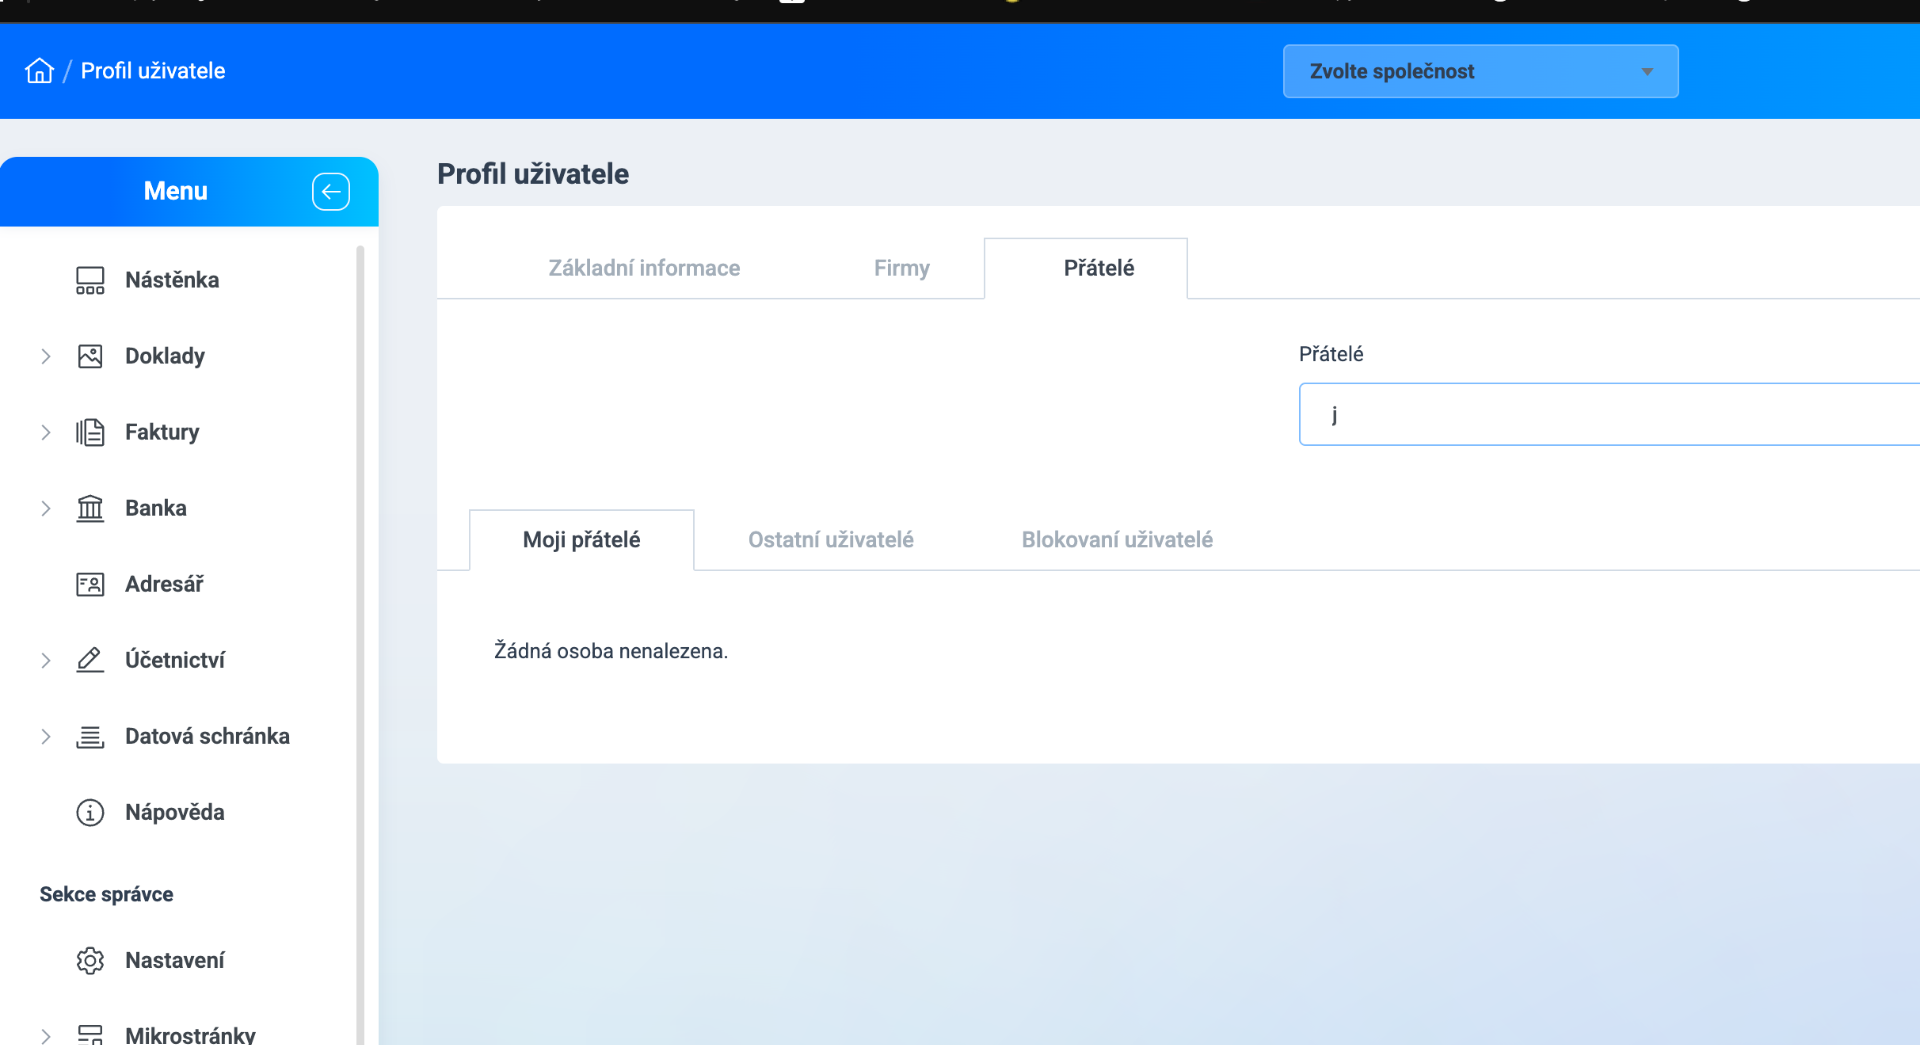This screenshot has height=1045, width=1920.
Task: Open Nastavení menu item
Action: point(175,960)
